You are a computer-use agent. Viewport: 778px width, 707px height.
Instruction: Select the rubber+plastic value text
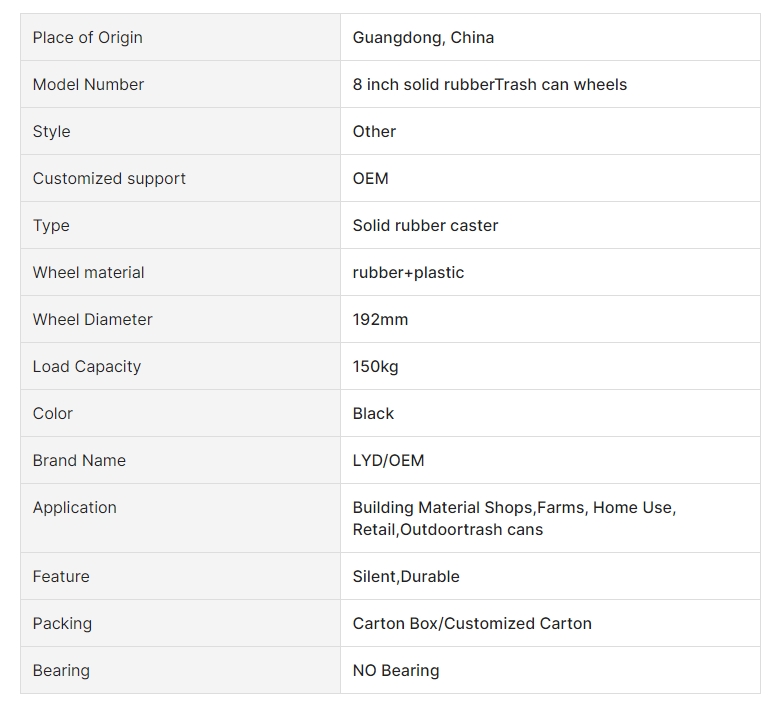click(408, 272)
